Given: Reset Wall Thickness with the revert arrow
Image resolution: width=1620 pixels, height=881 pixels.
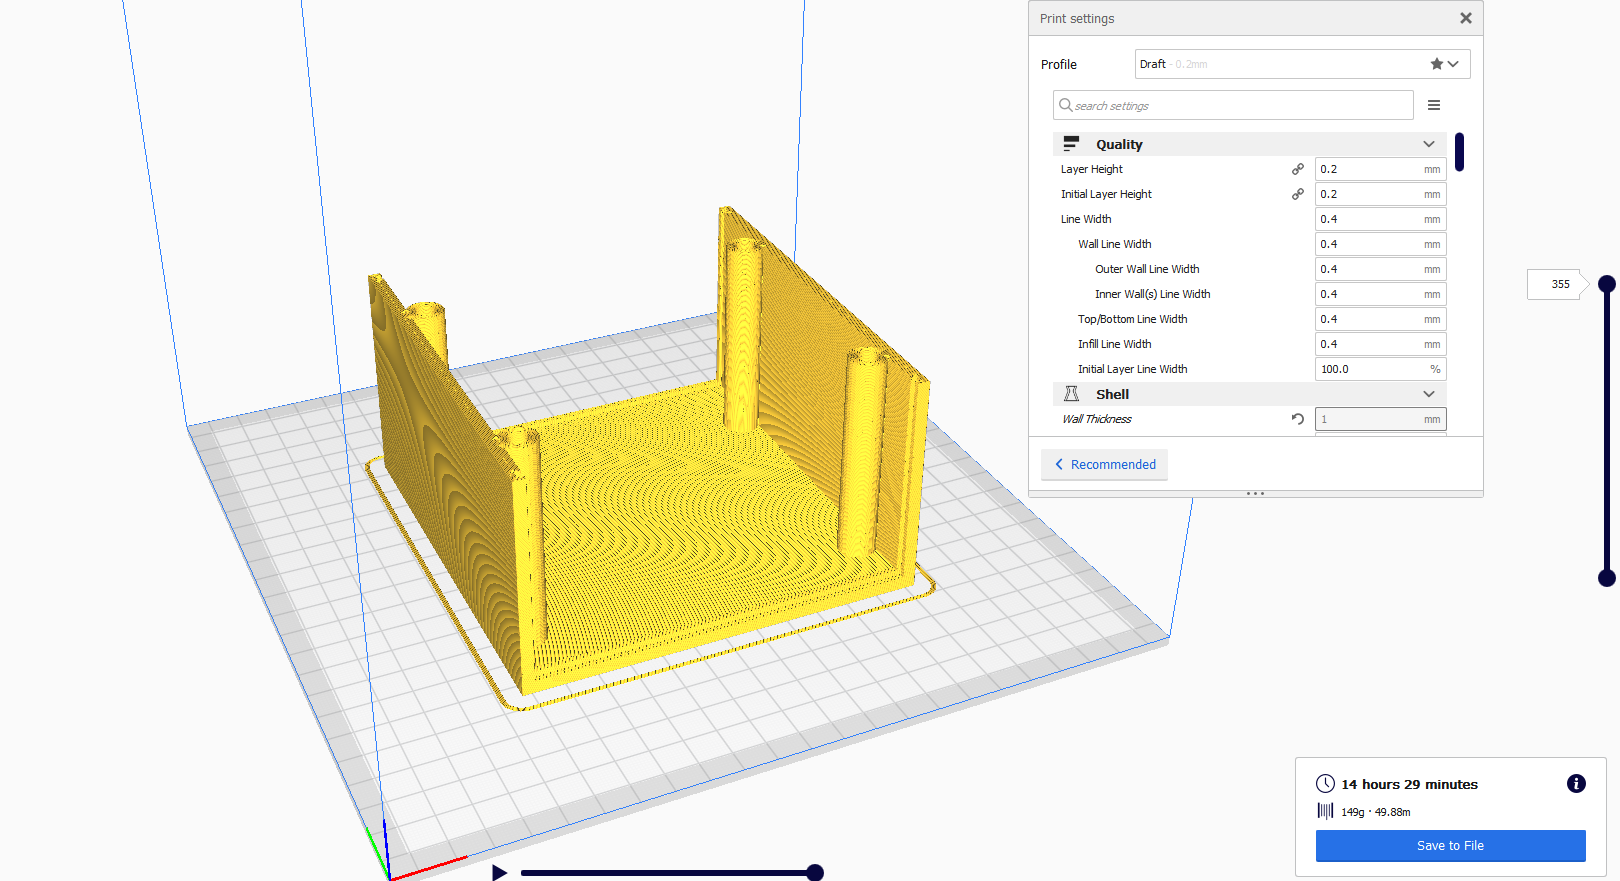Looking at the screenshot, I should click(x=1297, y=419).
